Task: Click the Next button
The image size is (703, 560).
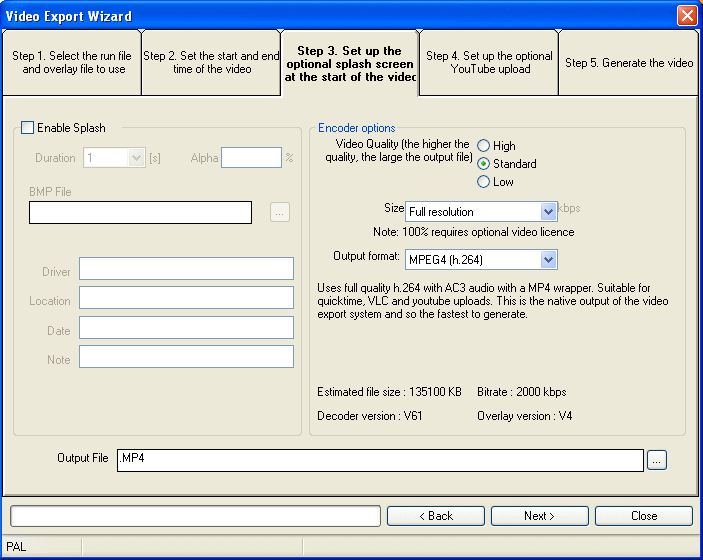Action: [x=539, y=516]
